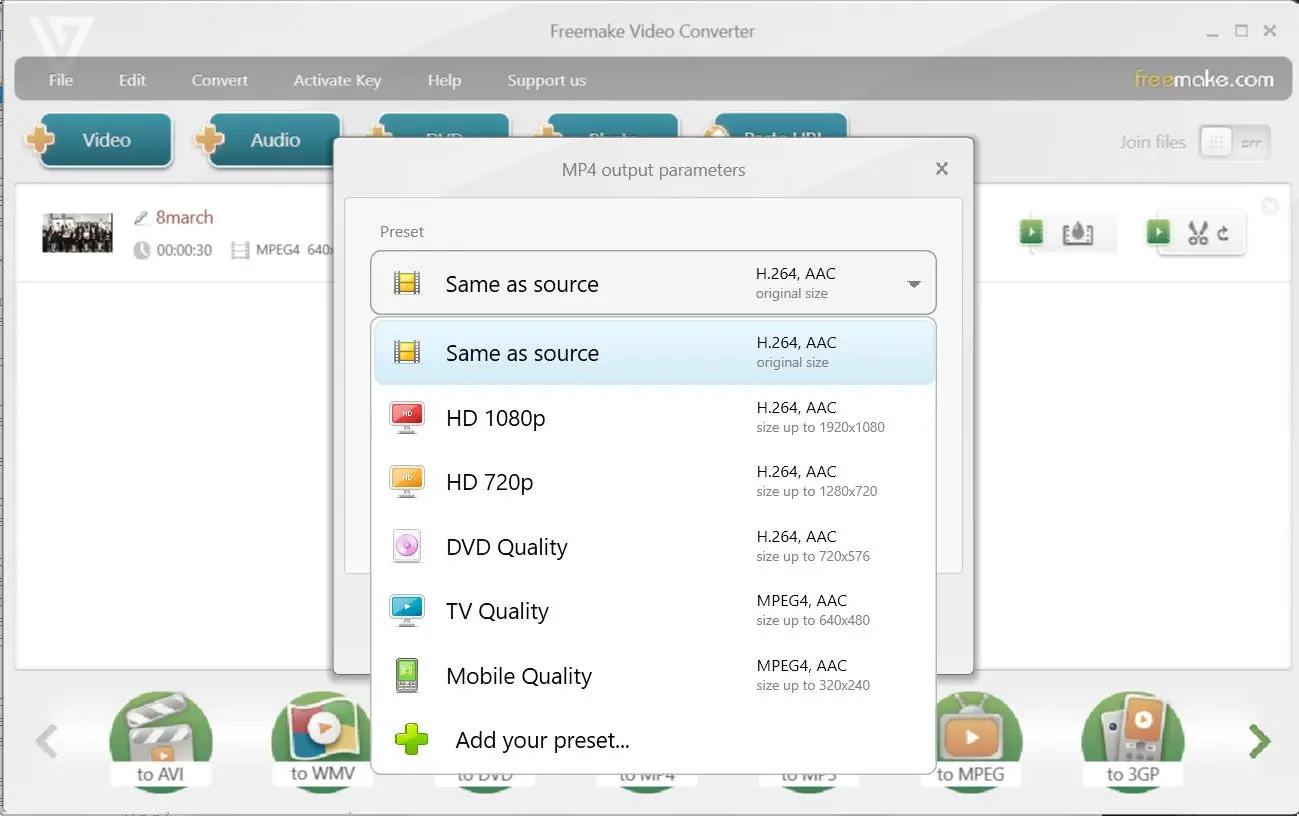Select the HD 720p preset

[x=654, y=482]
